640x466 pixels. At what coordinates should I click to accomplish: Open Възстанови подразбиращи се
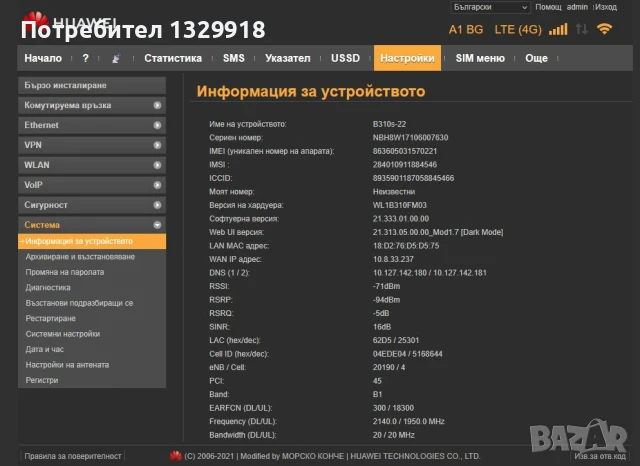79,303
